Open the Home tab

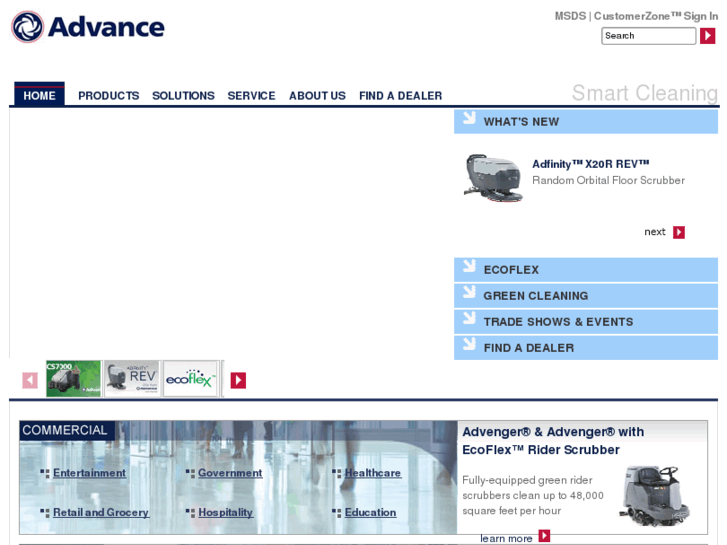click(x=39, y=95)
